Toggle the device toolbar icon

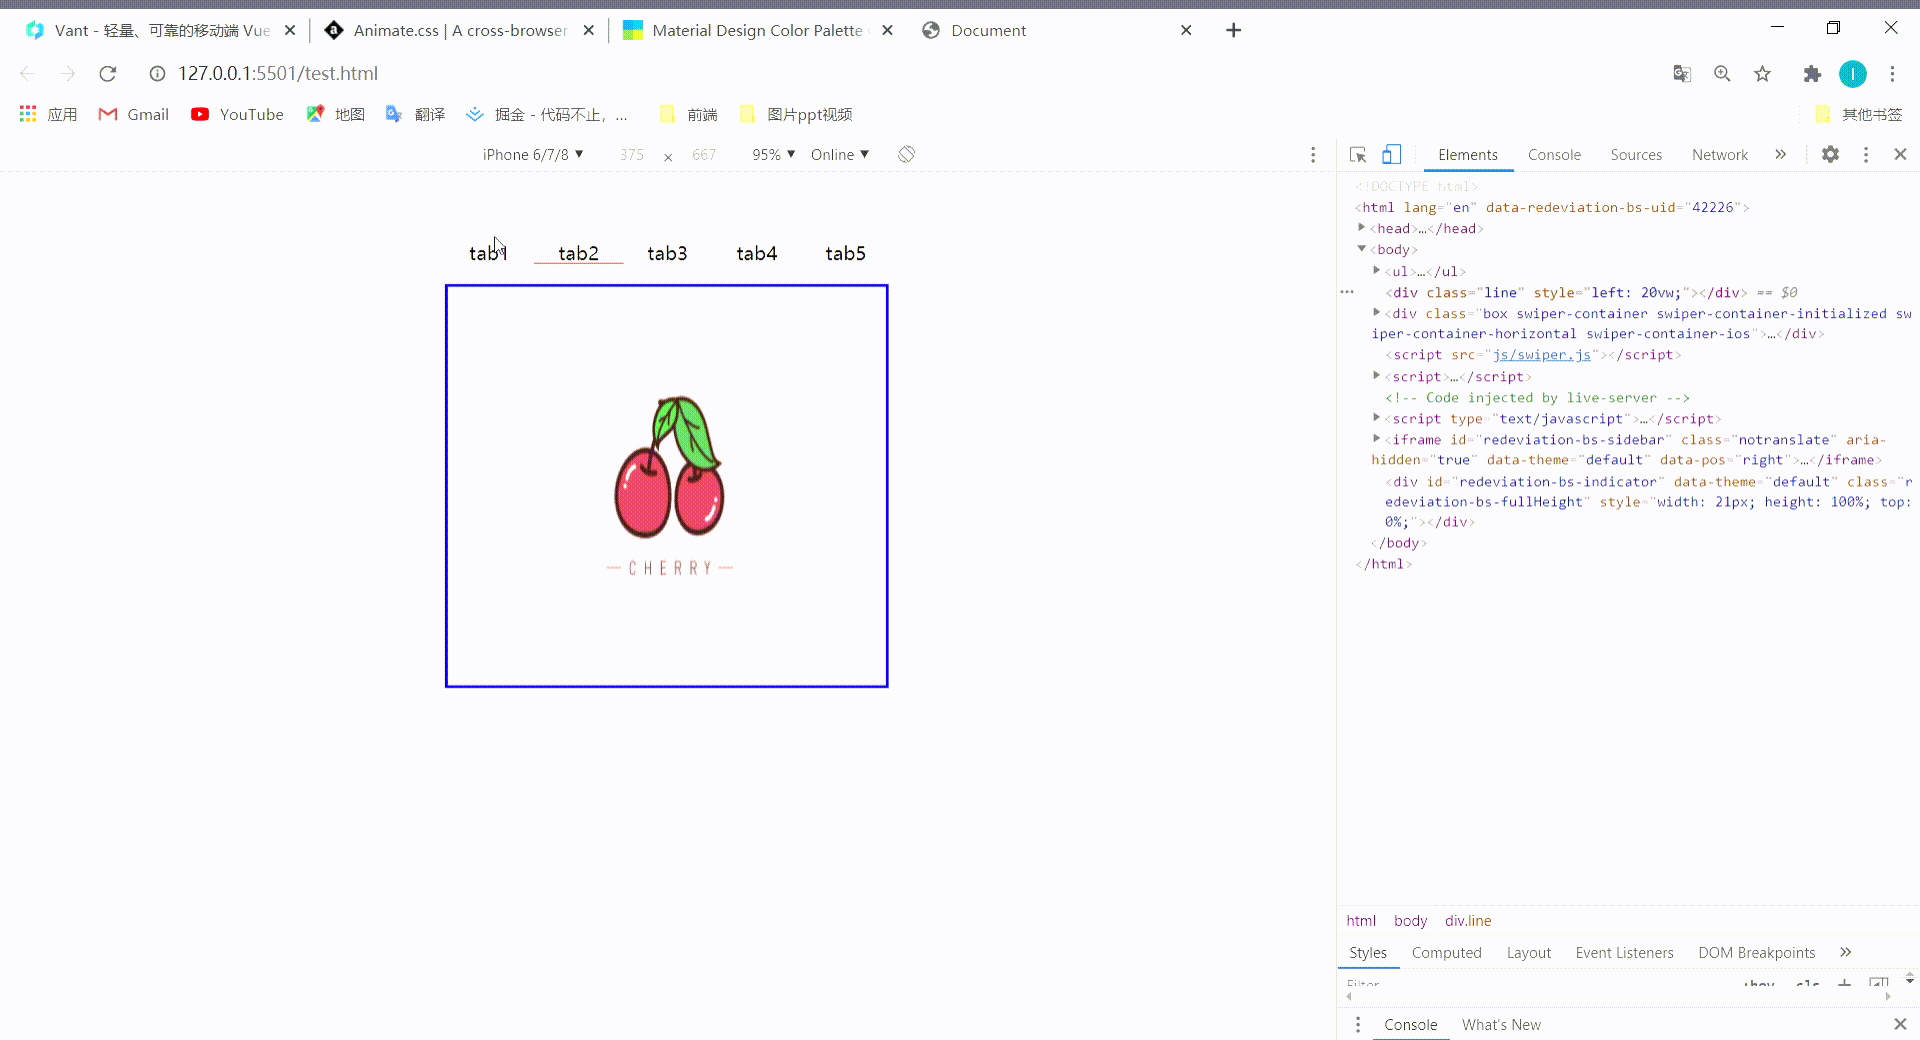[x=1391, y=154]
